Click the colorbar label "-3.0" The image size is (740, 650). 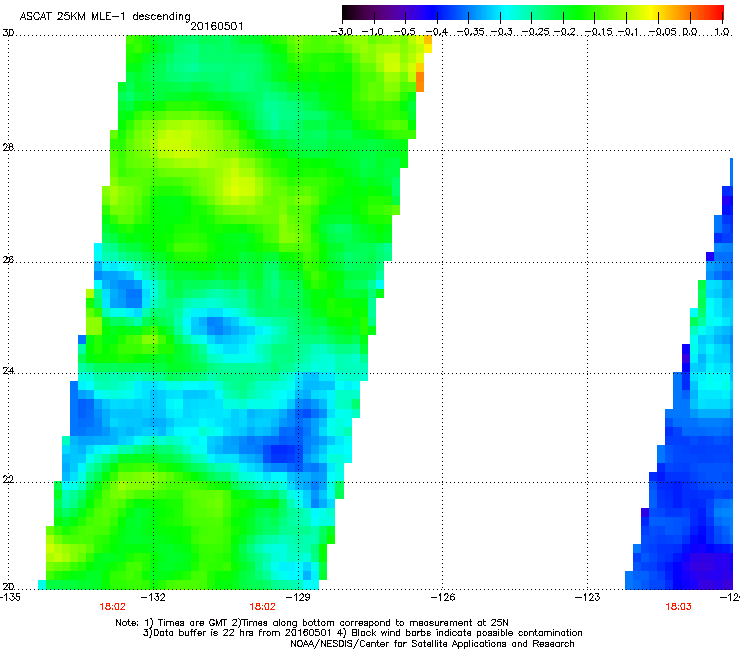click(x=341, y=32)
